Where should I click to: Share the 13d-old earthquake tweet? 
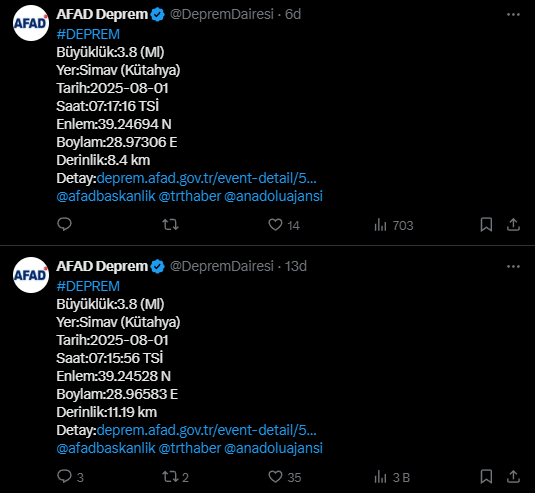point(513,477)
